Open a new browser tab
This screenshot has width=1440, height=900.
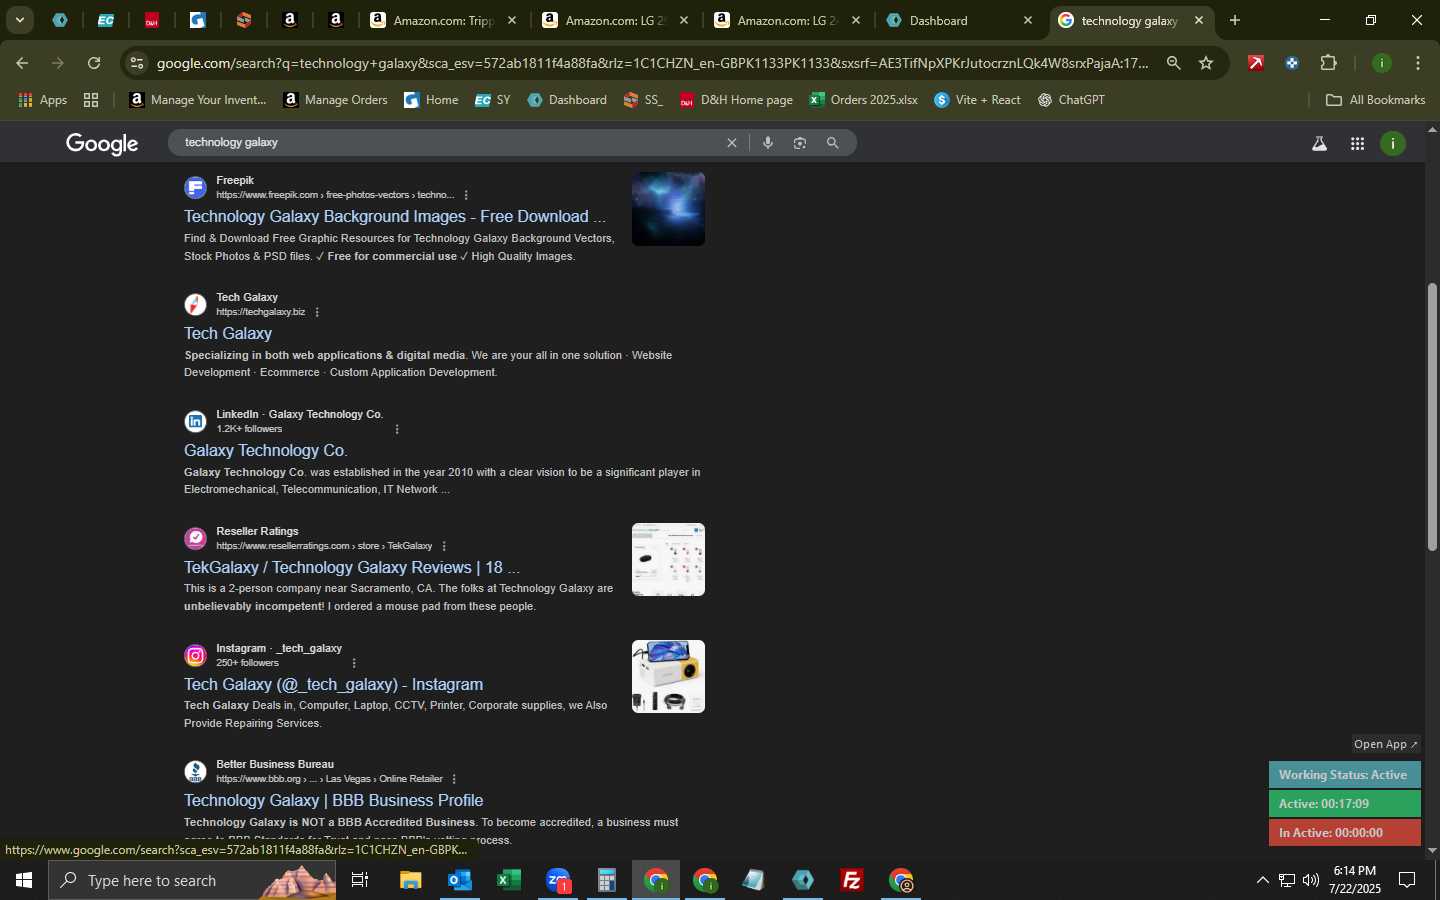pyautogui.click(x=1235, y=20)
